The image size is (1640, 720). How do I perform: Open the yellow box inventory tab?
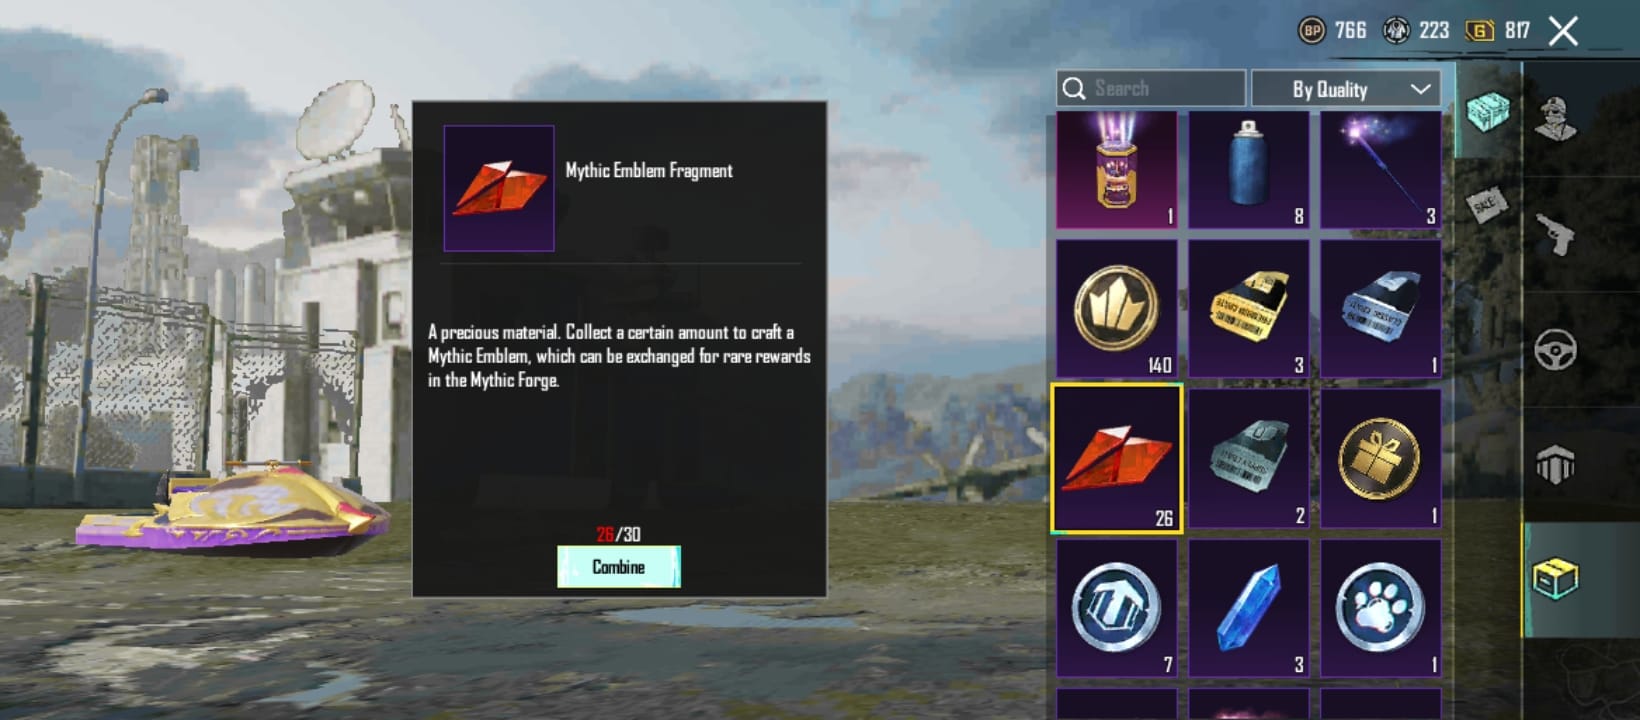click(1556, 580)
